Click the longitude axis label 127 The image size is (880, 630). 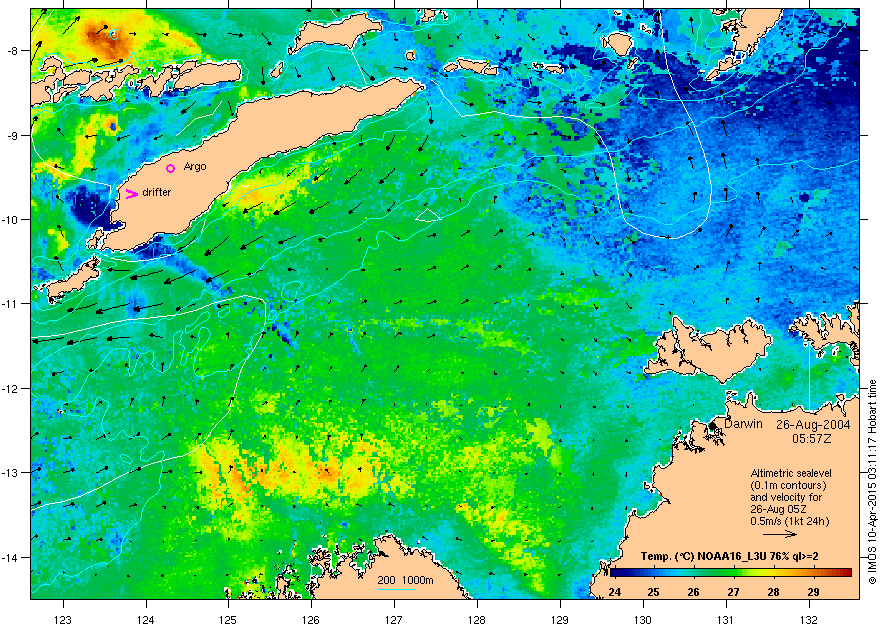click(x=394, y=619)
